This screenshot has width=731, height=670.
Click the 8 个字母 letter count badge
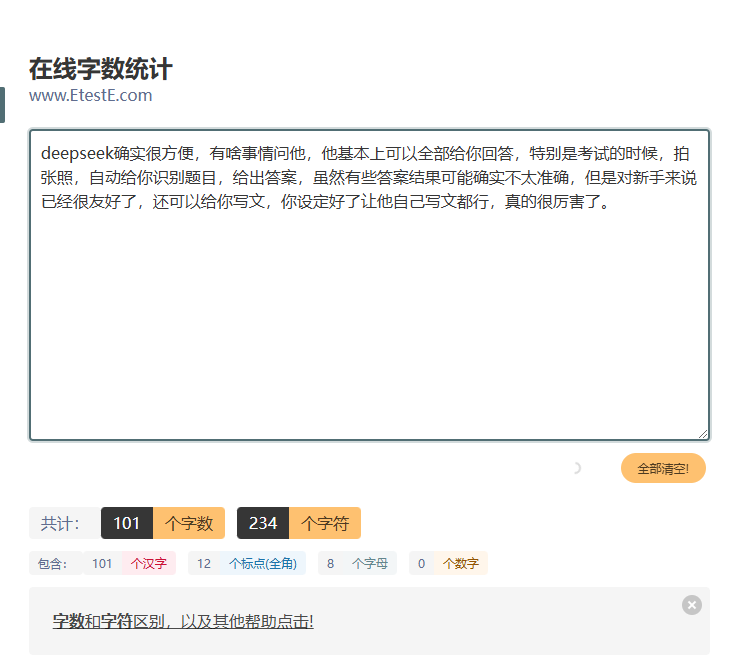(358, 563)
